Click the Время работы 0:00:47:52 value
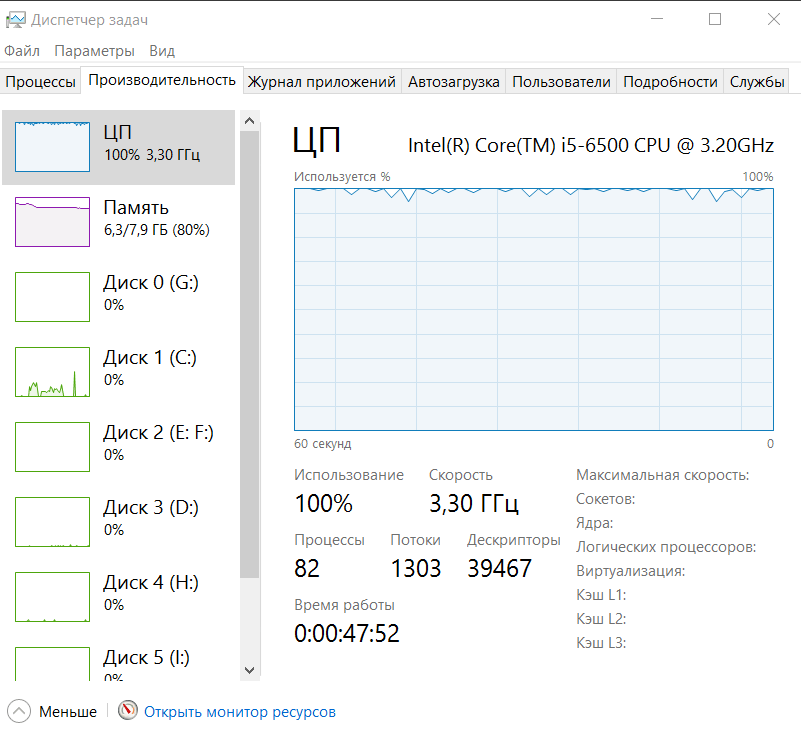Image resolution: width=801 pixels, height=738 pixels. (x=347, y=633)
